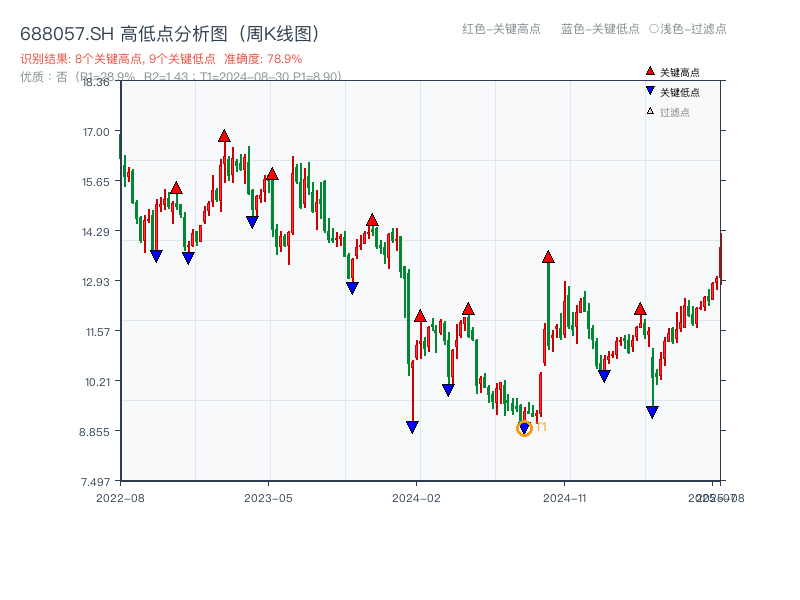The image size is (800, 600).
Task: Click the 蓝色-关键低点 legend text
Action: (600, 29)
